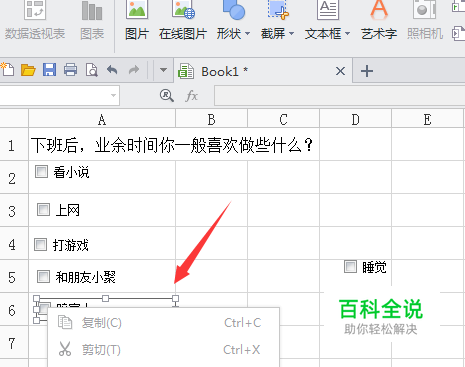Click the magnifier icon beside formula bar
This screenshot has width=465, height=367.
167,96
